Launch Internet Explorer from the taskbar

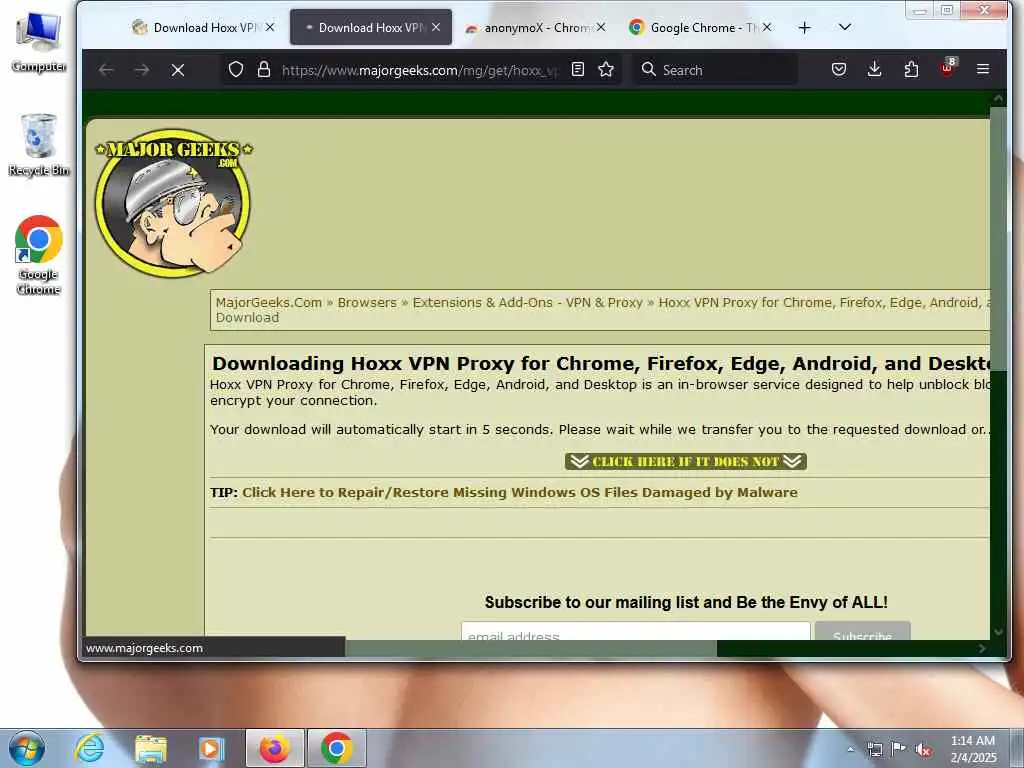click(x=89, y=748)
